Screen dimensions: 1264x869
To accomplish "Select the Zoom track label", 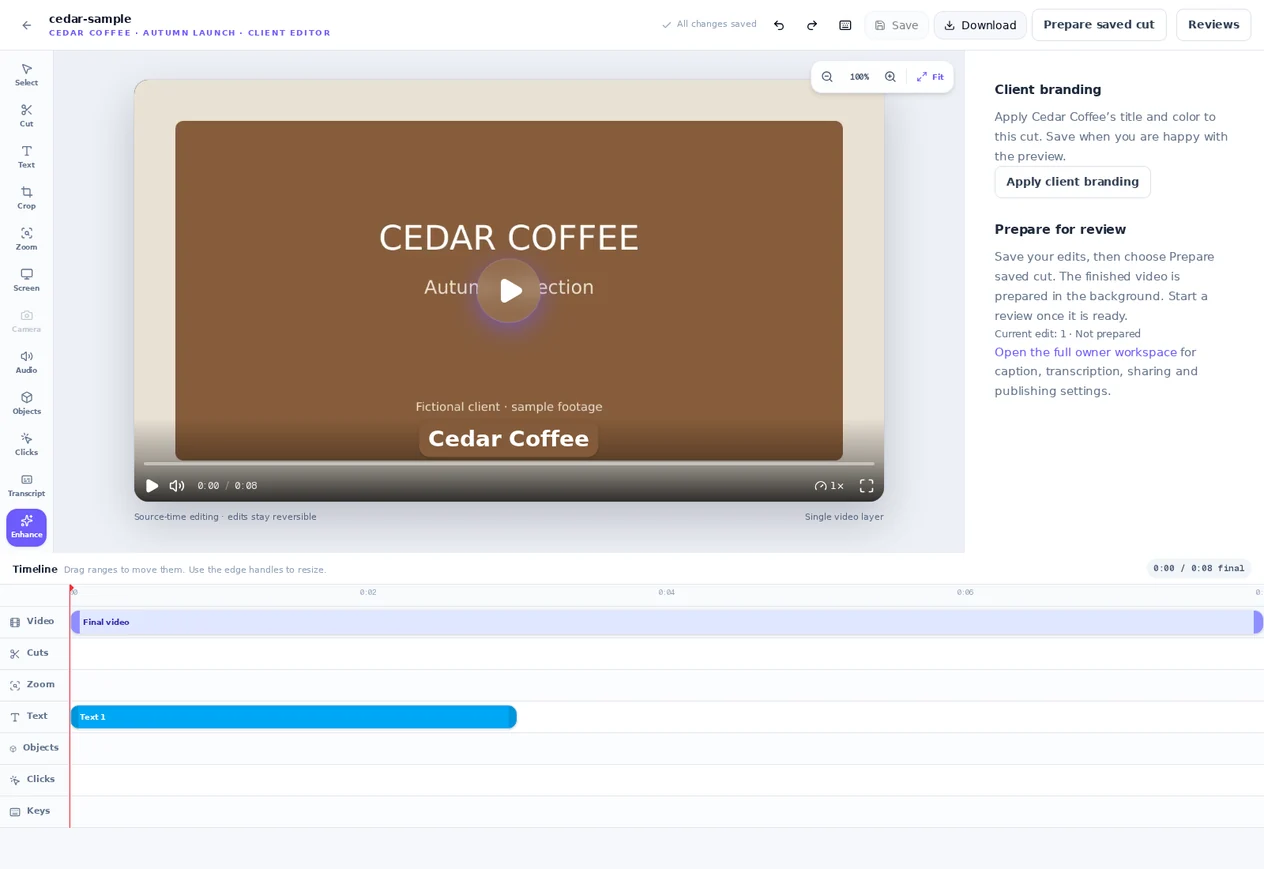I will tap(40, 684).
